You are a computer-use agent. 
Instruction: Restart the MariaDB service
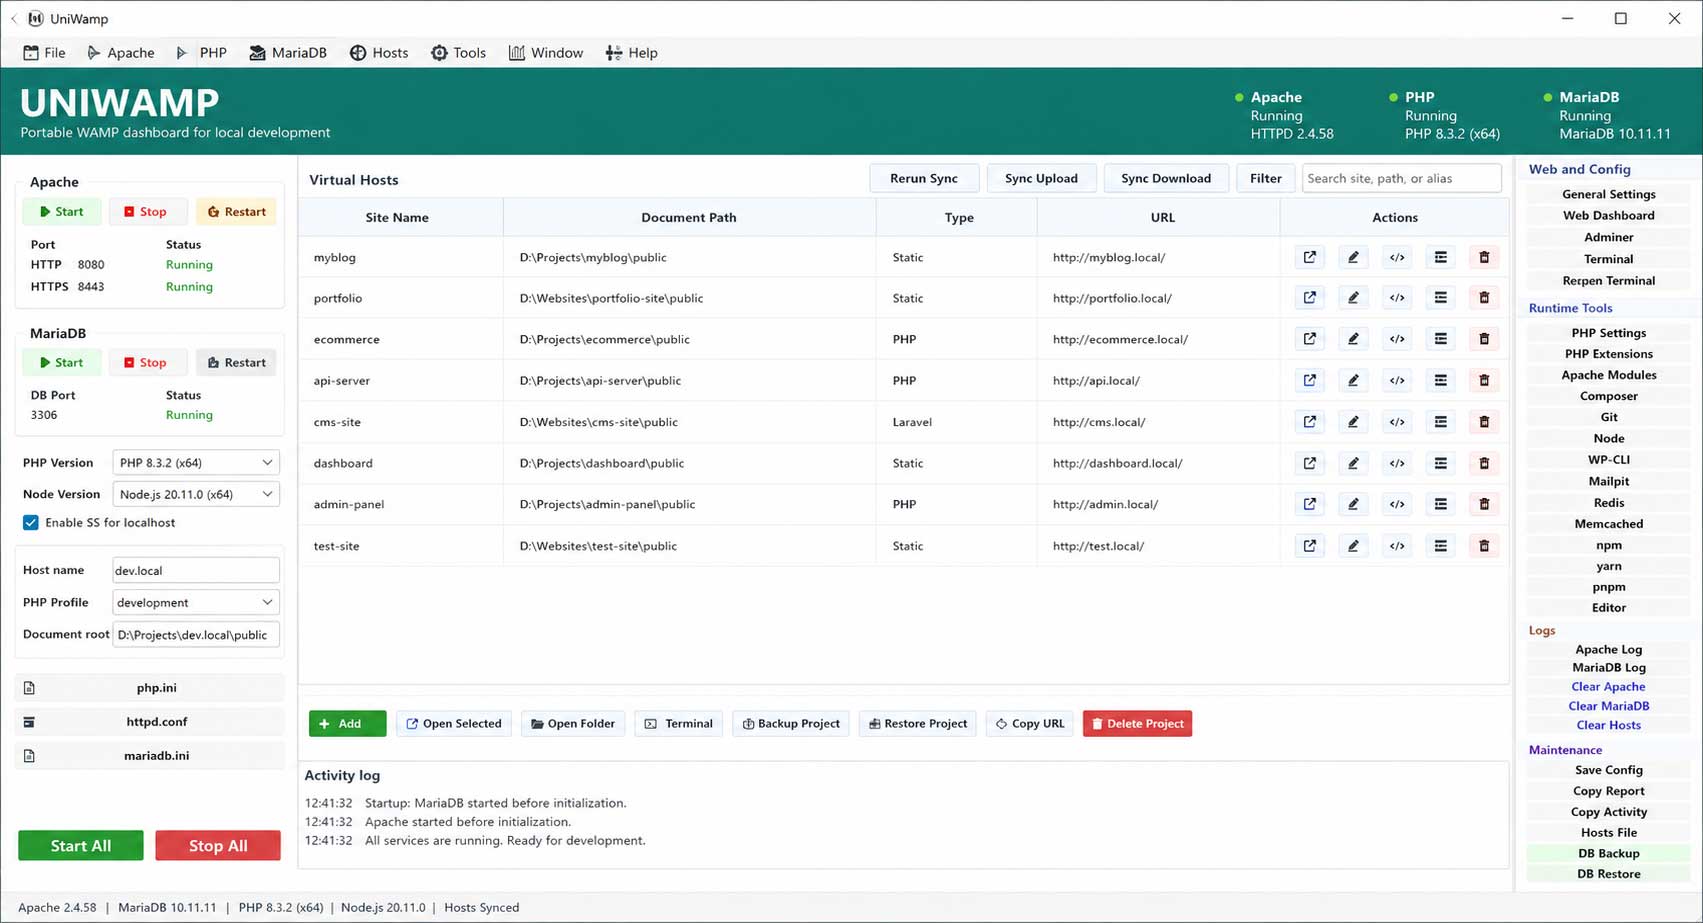[x=236, y=362]
